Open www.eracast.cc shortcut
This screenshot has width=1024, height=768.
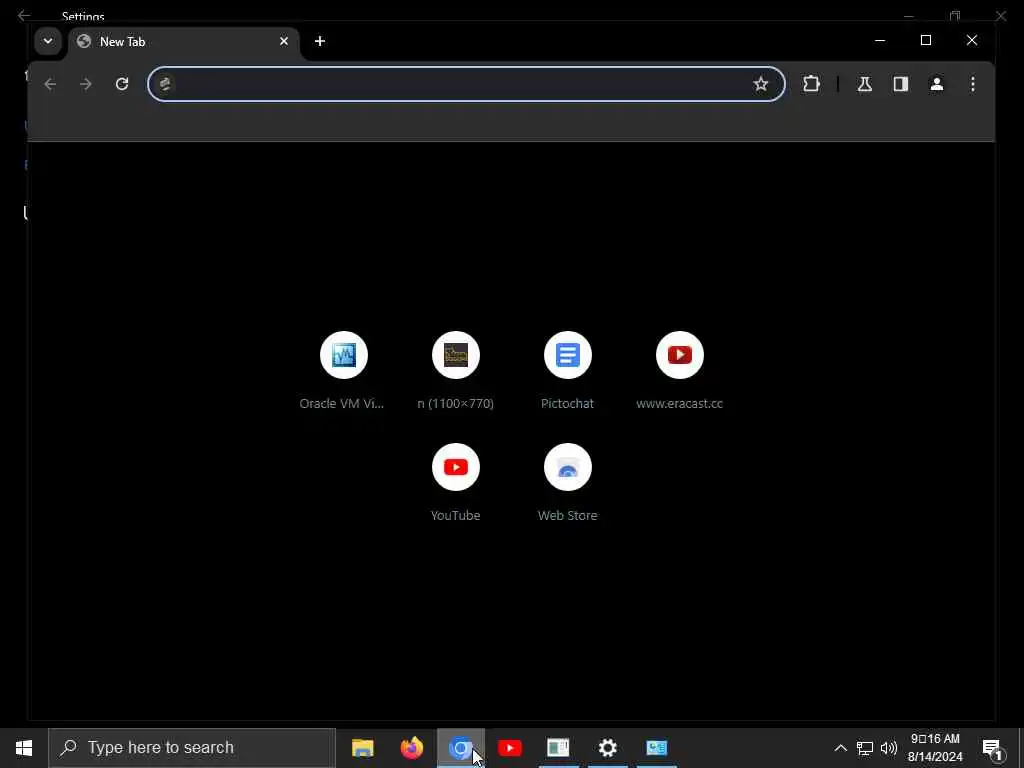pyautogui.click(x=680, y=370)
